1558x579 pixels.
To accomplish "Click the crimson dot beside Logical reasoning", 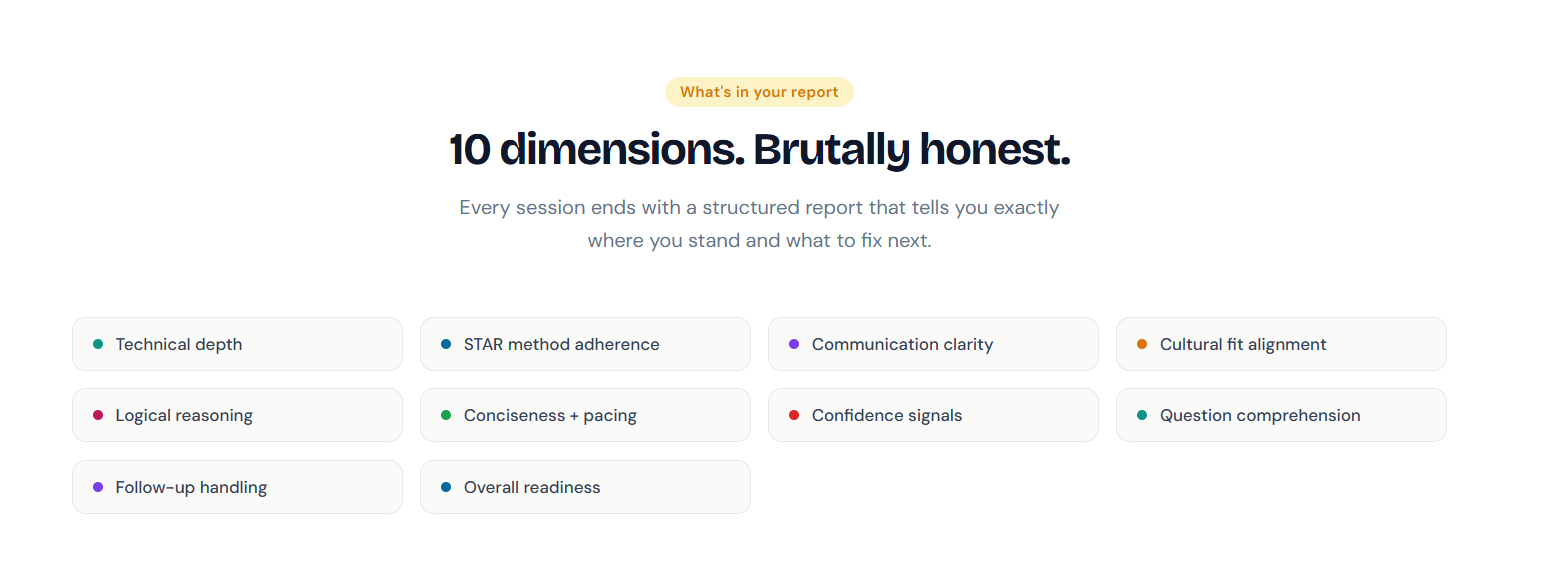I will tap(98, 415).
